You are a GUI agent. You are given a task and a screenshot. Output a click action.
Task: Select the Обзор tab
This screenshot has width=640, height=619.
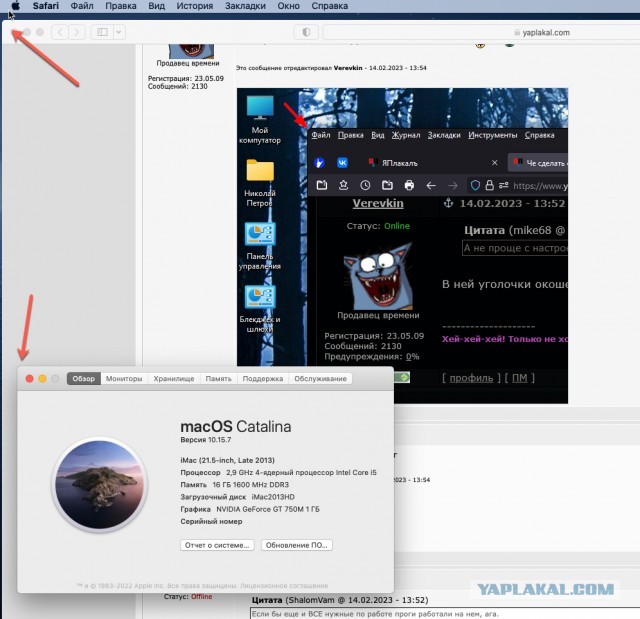(x=84, y=379)
